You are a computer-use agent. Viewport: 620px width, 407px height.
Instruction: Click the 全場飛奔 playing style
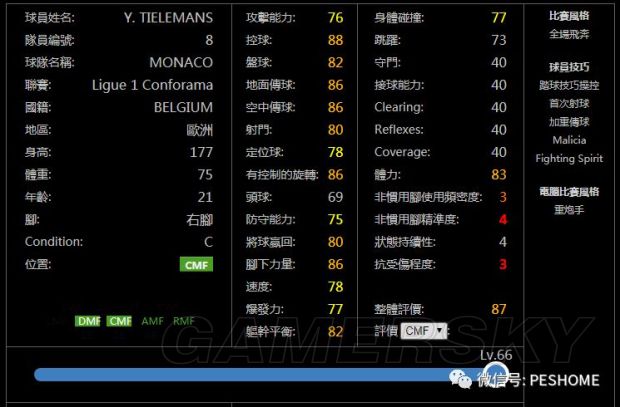pyautogui.click(x=569, y=33)
